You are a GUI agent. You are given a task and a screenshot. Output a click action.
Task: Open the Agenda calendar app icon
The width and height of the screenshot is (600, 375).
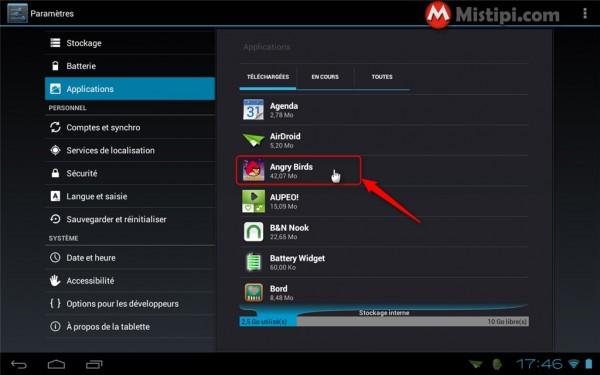point(253,109)
